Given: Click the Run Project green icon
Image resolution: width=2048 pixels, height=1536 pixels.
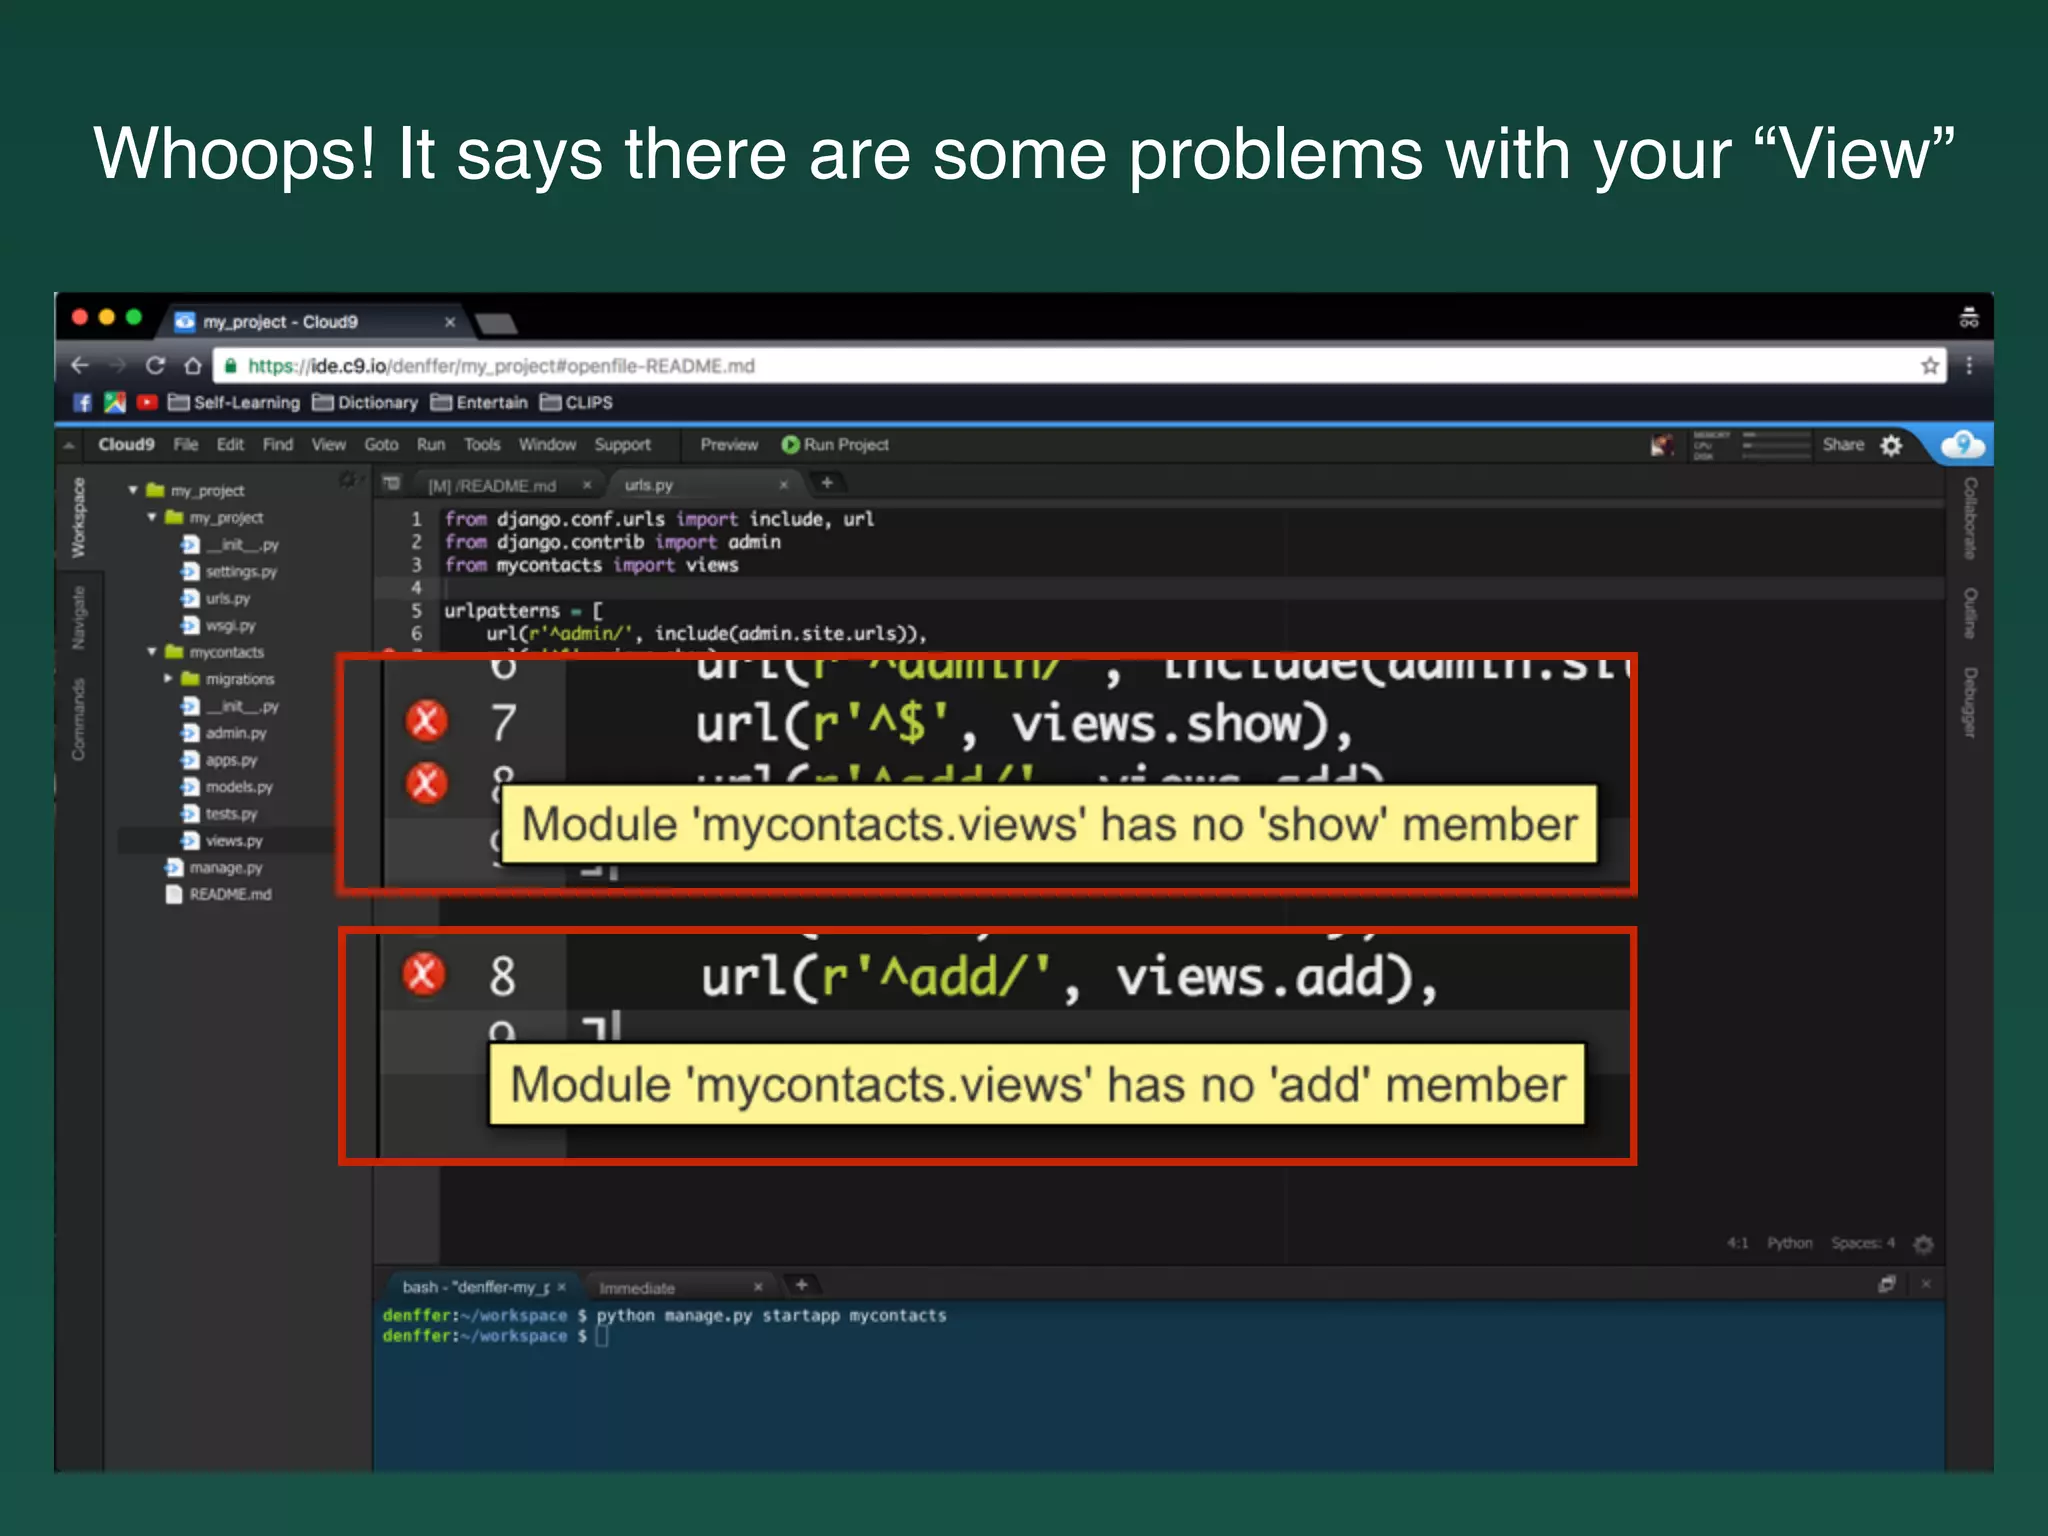Looking at the screenshot, I should [790, 445].
